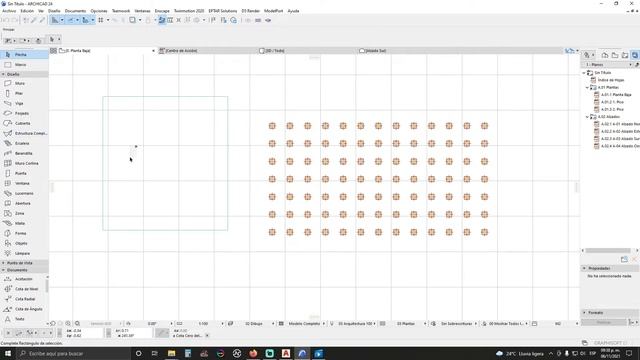This screenshot has height=360, width=640.
Task: Open the Sin Sobrescrituras dropdown
Action: [459, 324]
